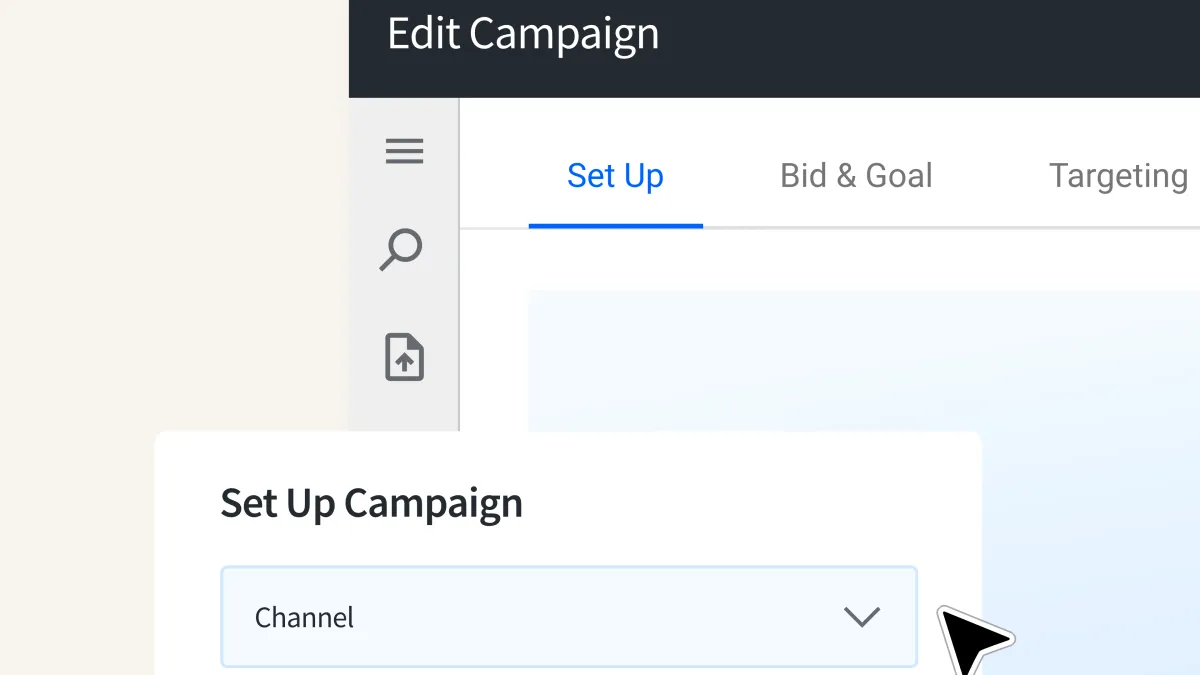The width and height of the screenshot is (1200, 675).
Task: Open the Targeting tab
Action: [x=1118, y=175]
